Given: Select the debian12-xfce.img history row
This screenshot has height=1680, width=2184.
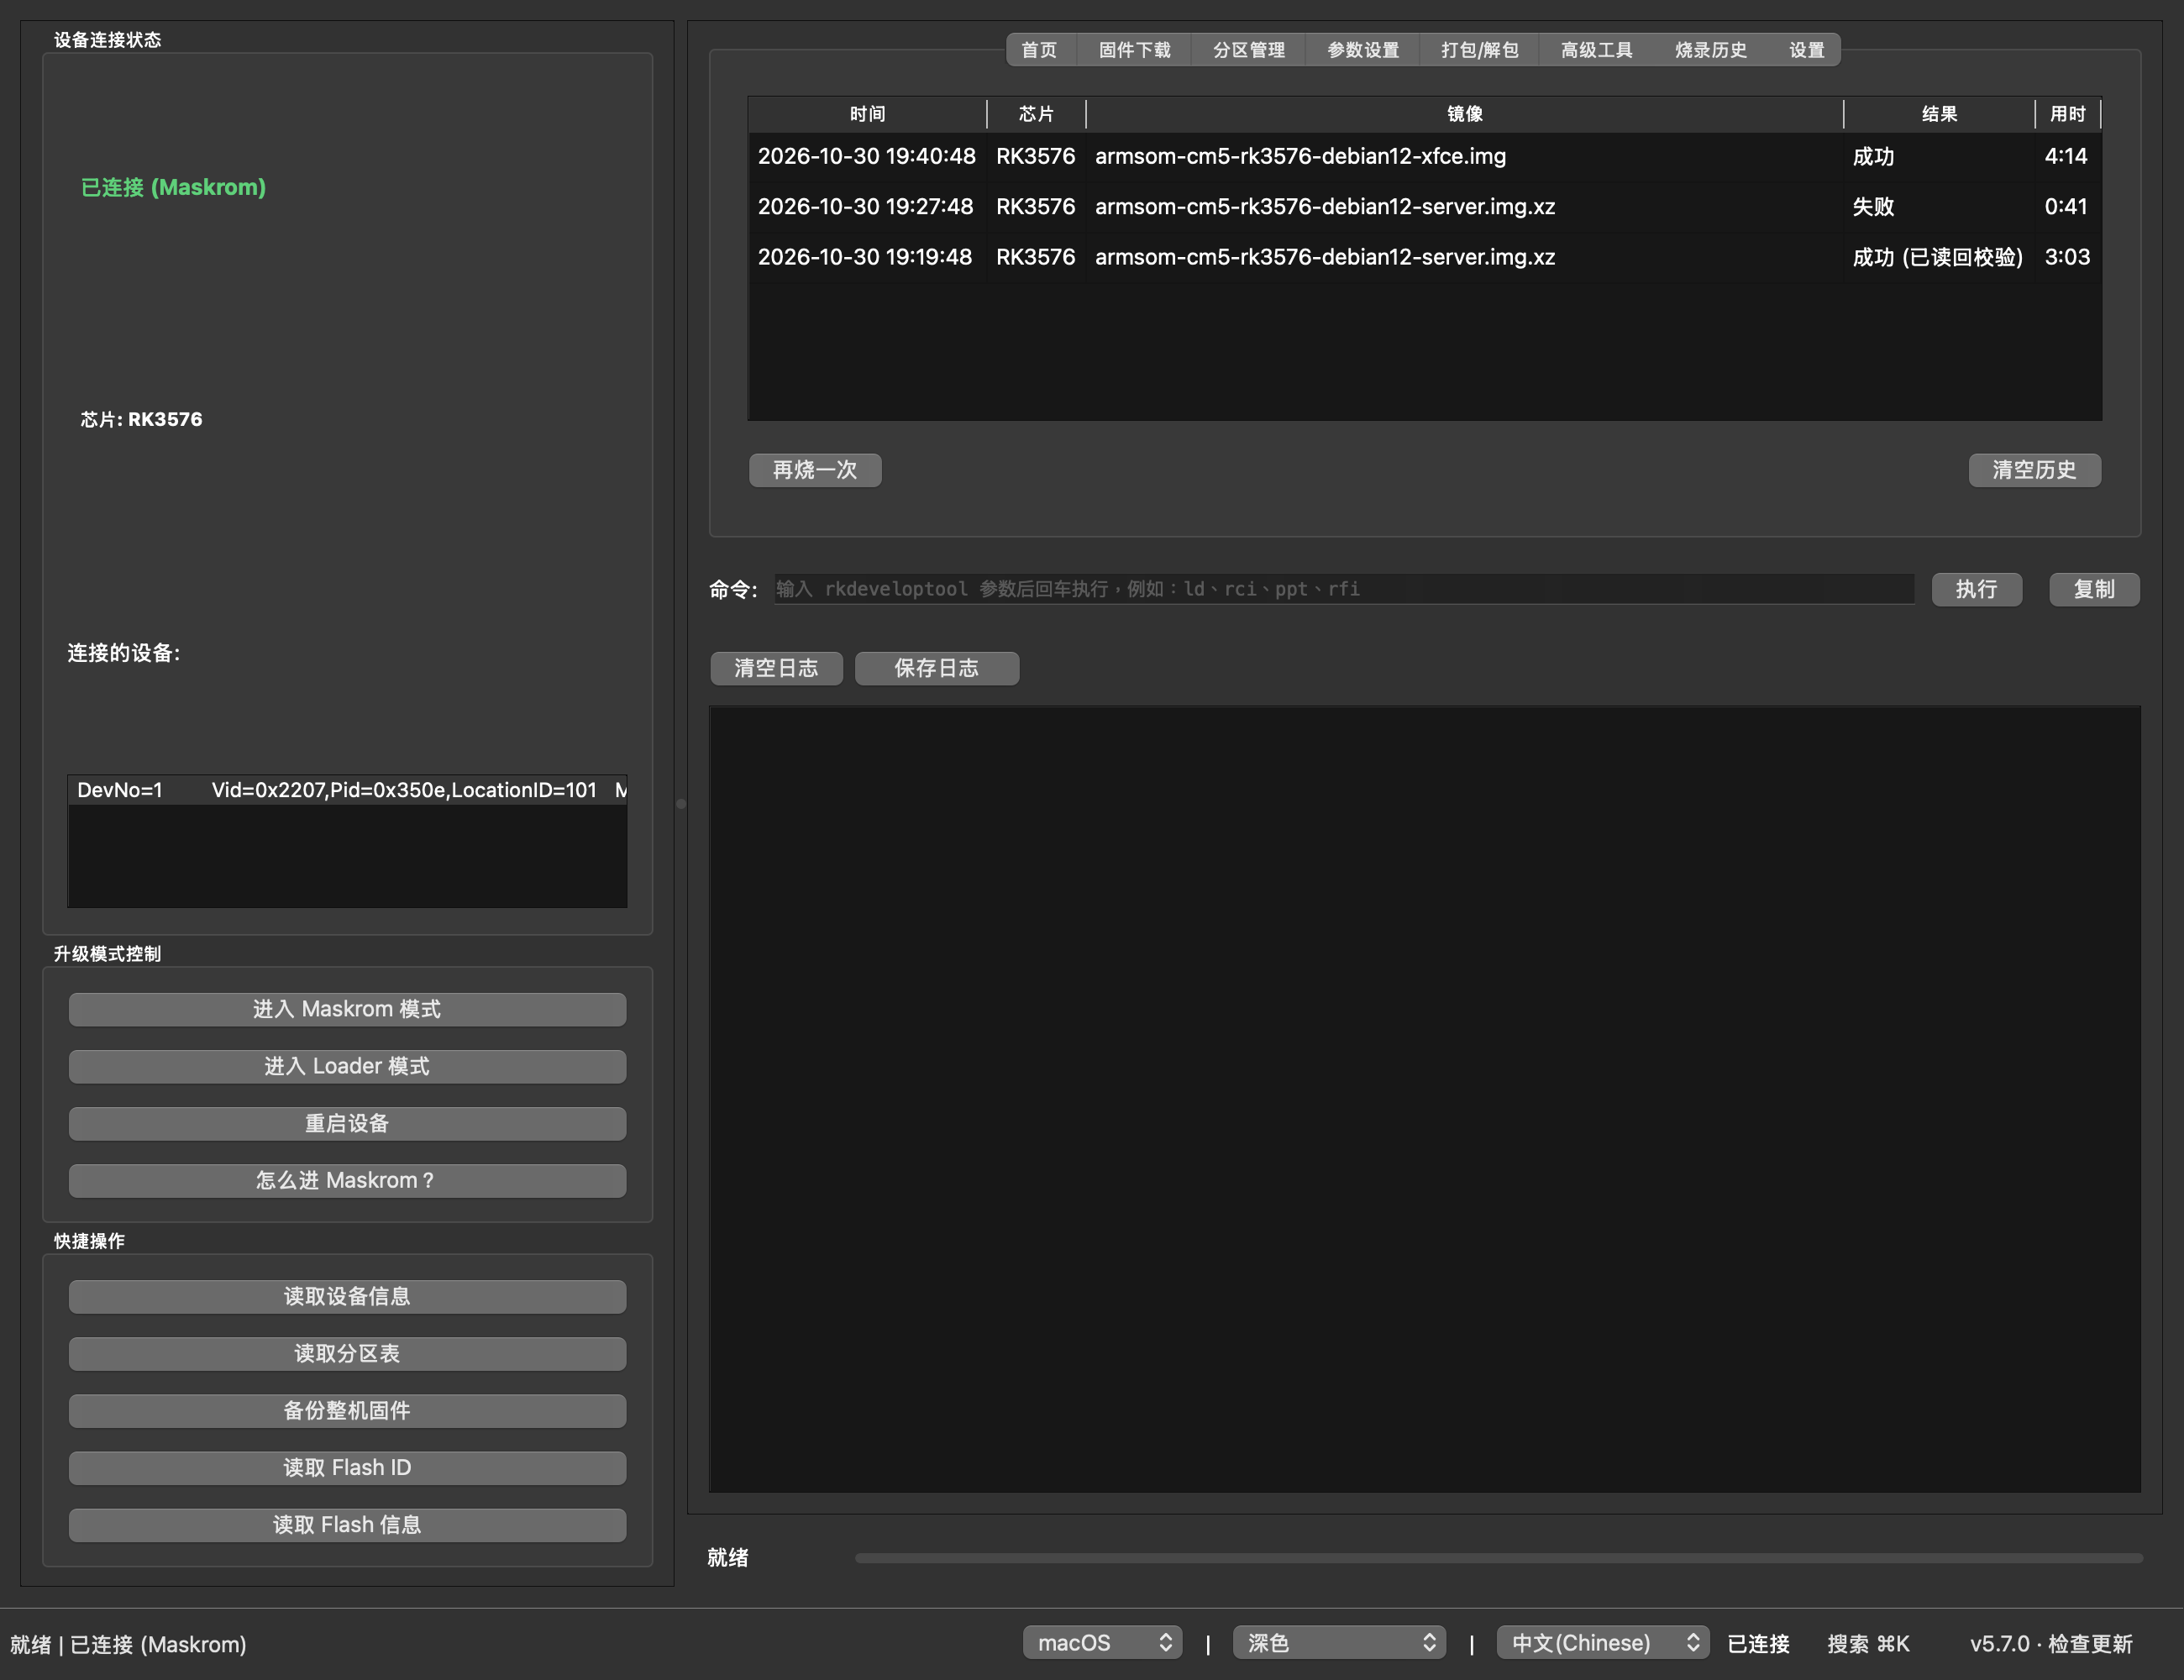Looking at the screenshot, I should coord(1424,156).
